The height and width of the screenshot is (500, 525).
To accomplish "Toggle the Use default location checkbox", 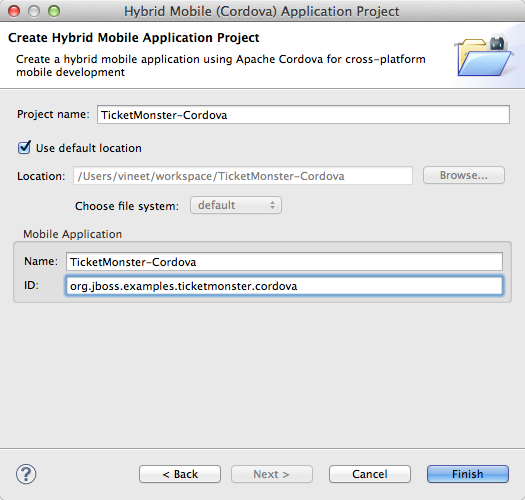I will [x=24, y=147].
